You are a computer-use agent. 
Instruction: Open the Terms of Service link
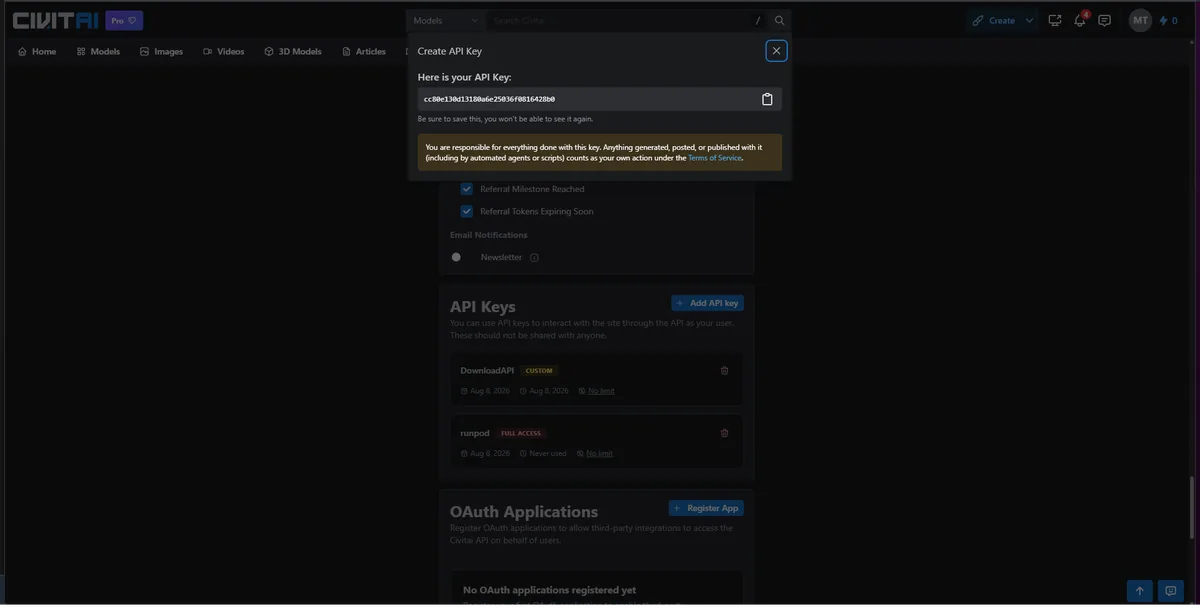[x=715, y=158]
